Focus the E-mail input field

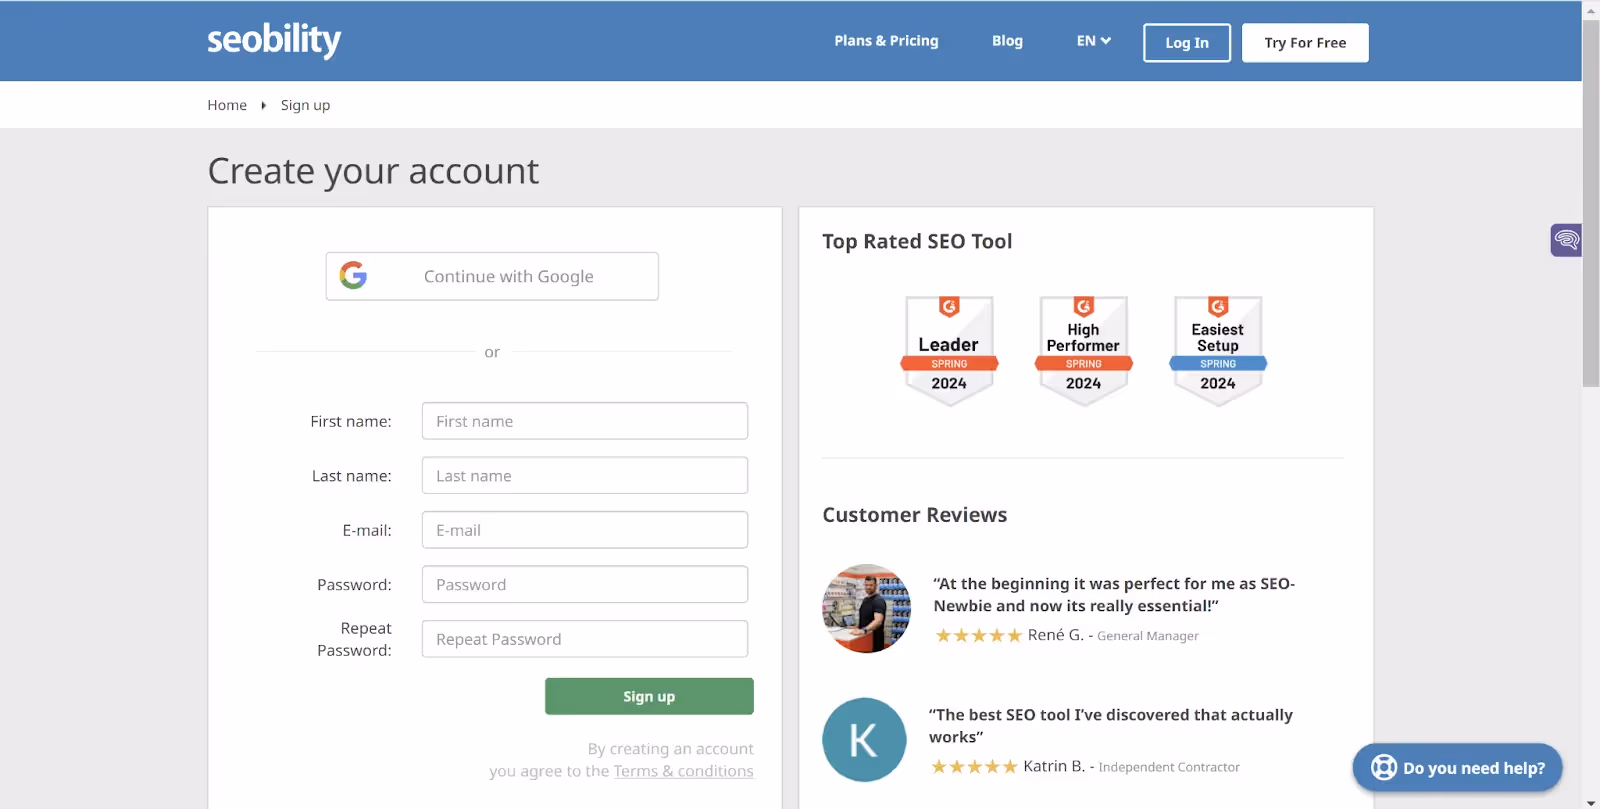point(585,530)
